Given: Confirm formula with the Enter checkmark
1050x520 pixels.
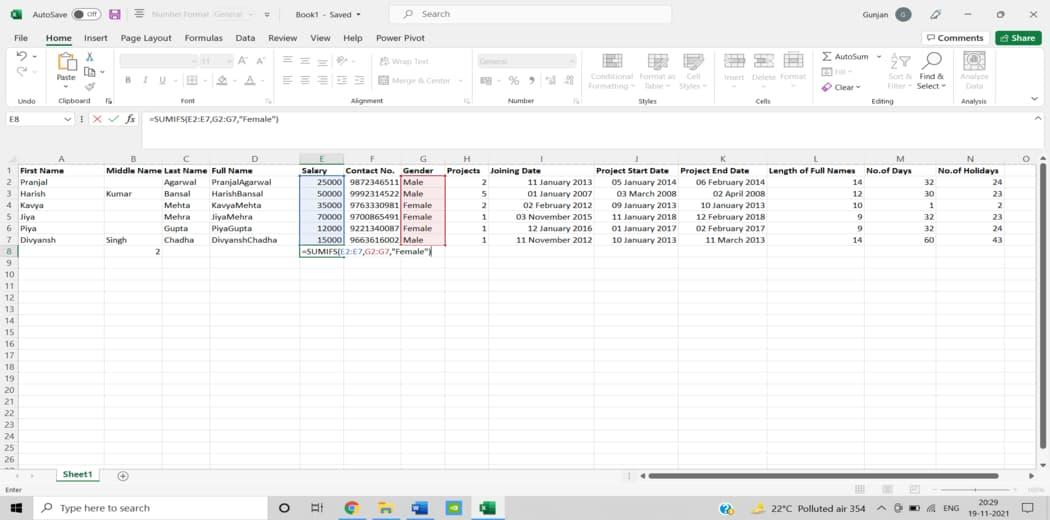Looking at the screenshot, I should coord(113,119).
